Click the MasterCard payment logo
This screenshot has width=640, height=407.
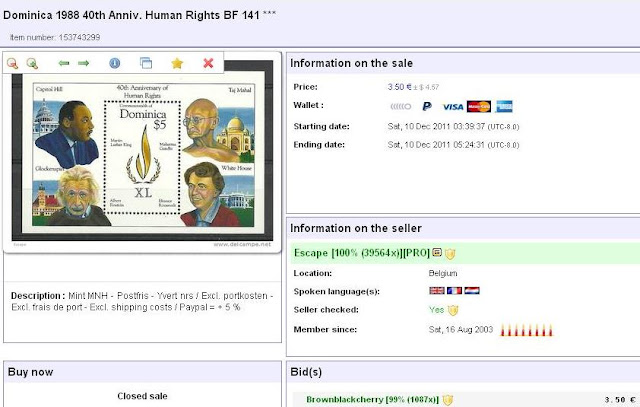coord(479,107)
